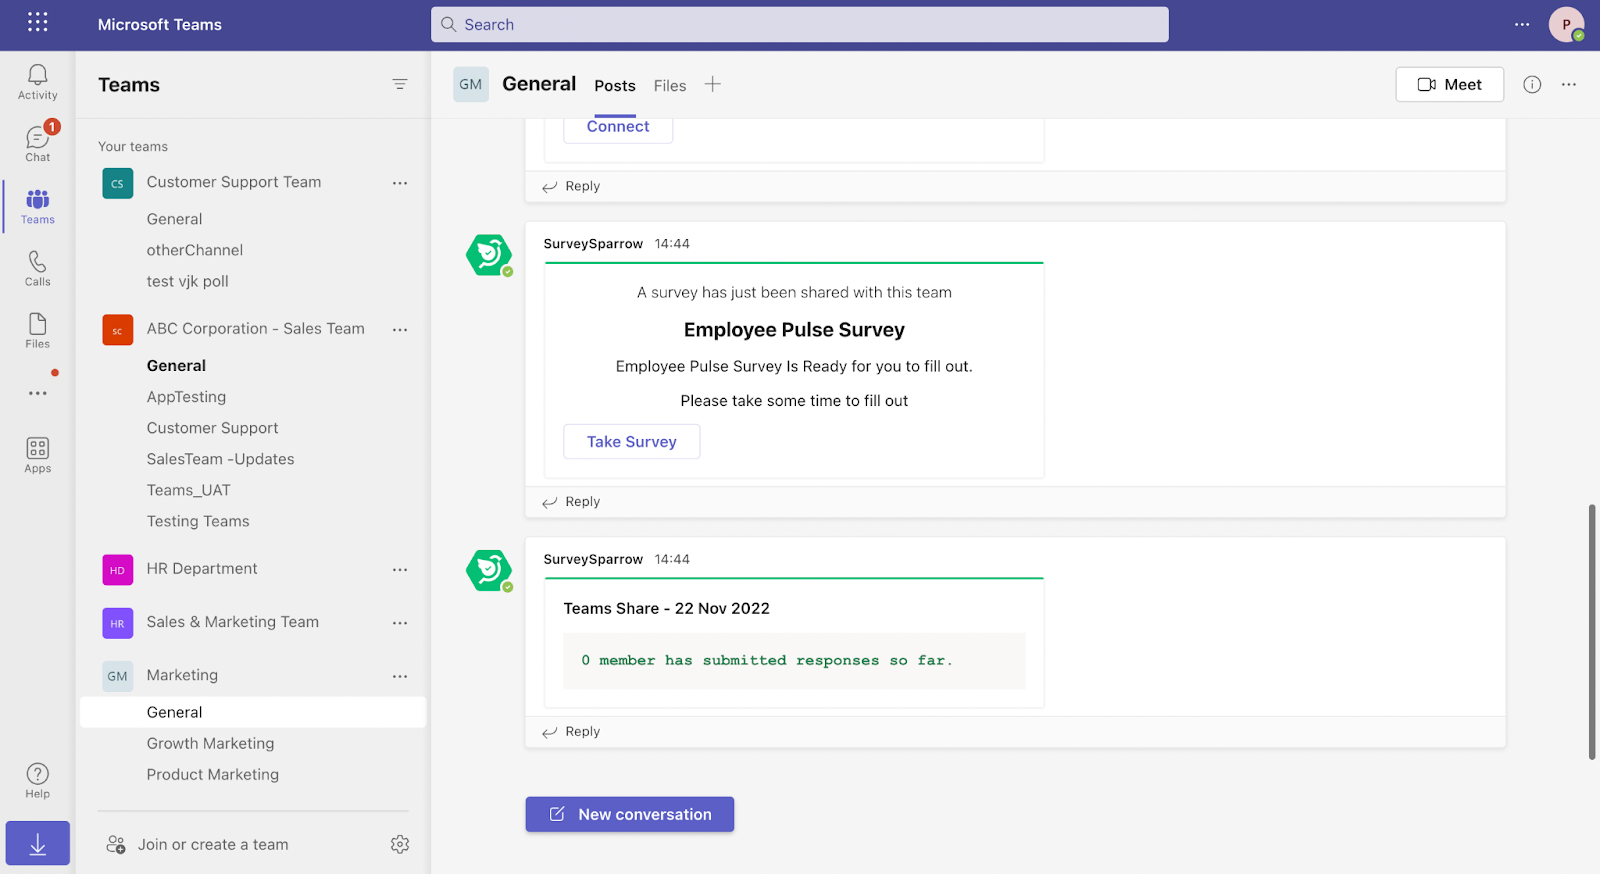Start a meeting with Meet

tap(1450, 85)
